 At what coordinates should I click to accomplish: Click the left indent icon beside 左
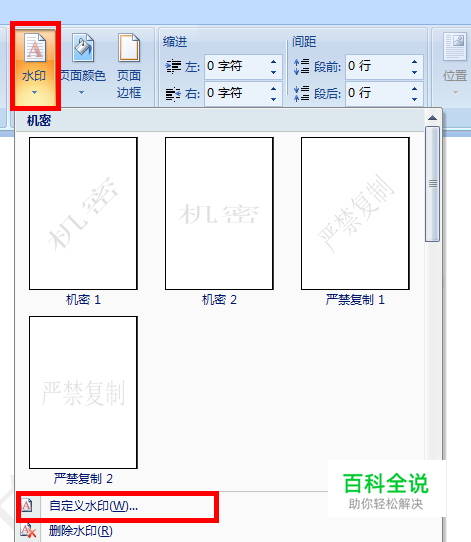173,66
